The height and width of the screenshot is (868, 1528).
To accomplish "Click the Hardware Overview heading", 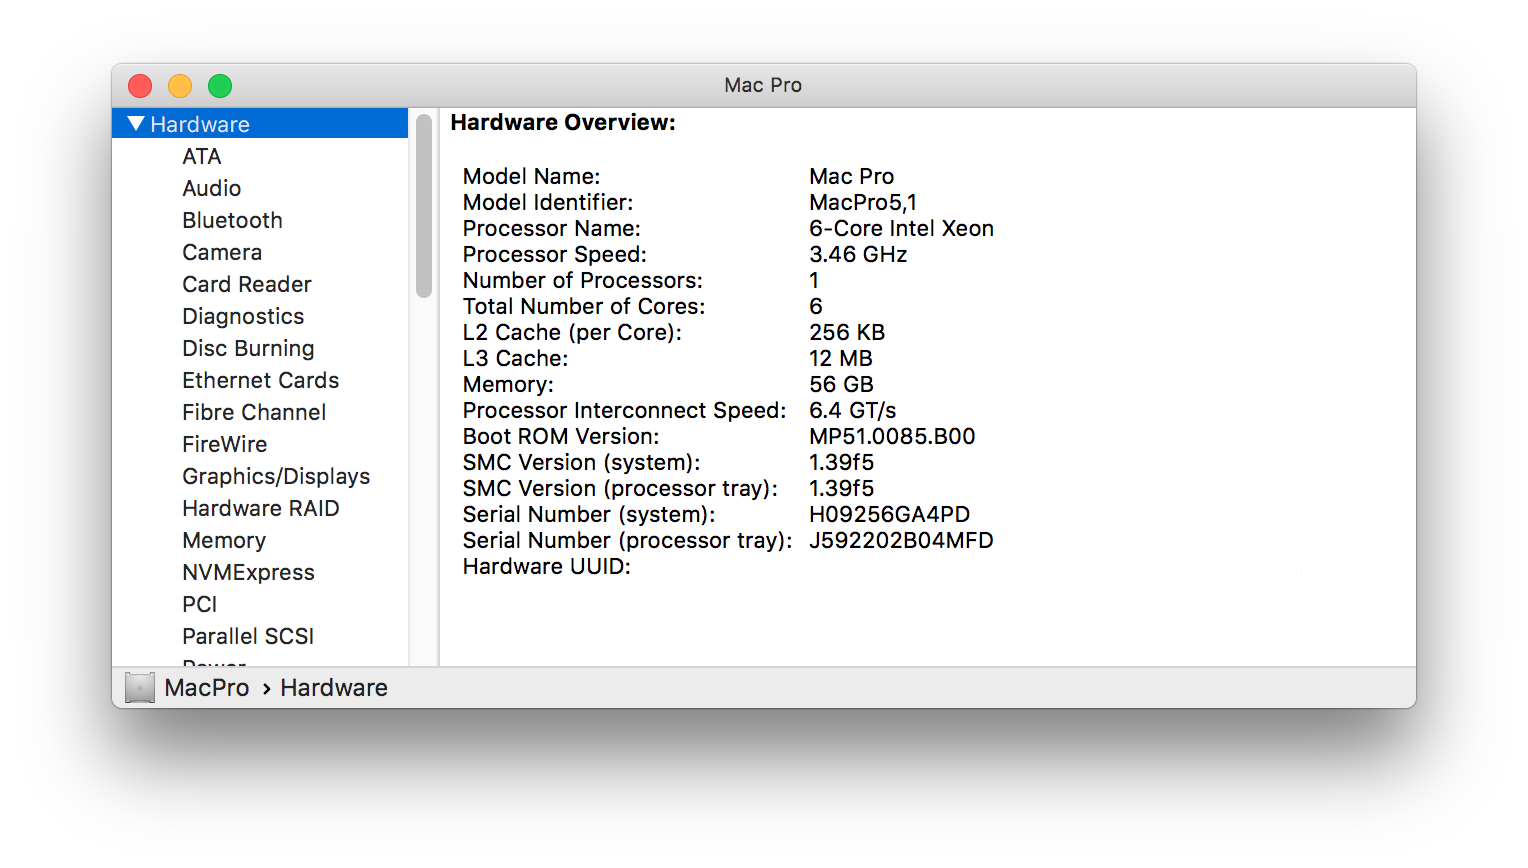I will tap(563, 122).
